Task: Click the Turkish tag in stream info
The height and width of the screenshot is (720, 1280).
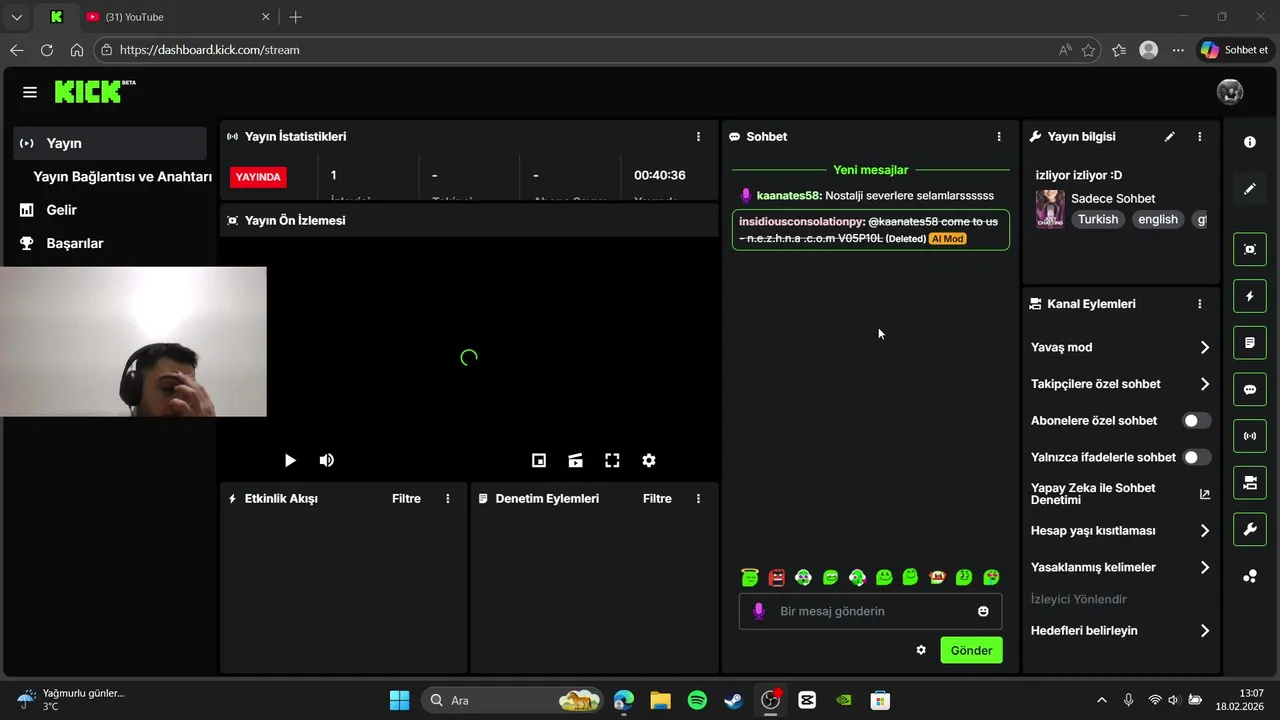Action: pyautogui.click(x=1098, y=220)
